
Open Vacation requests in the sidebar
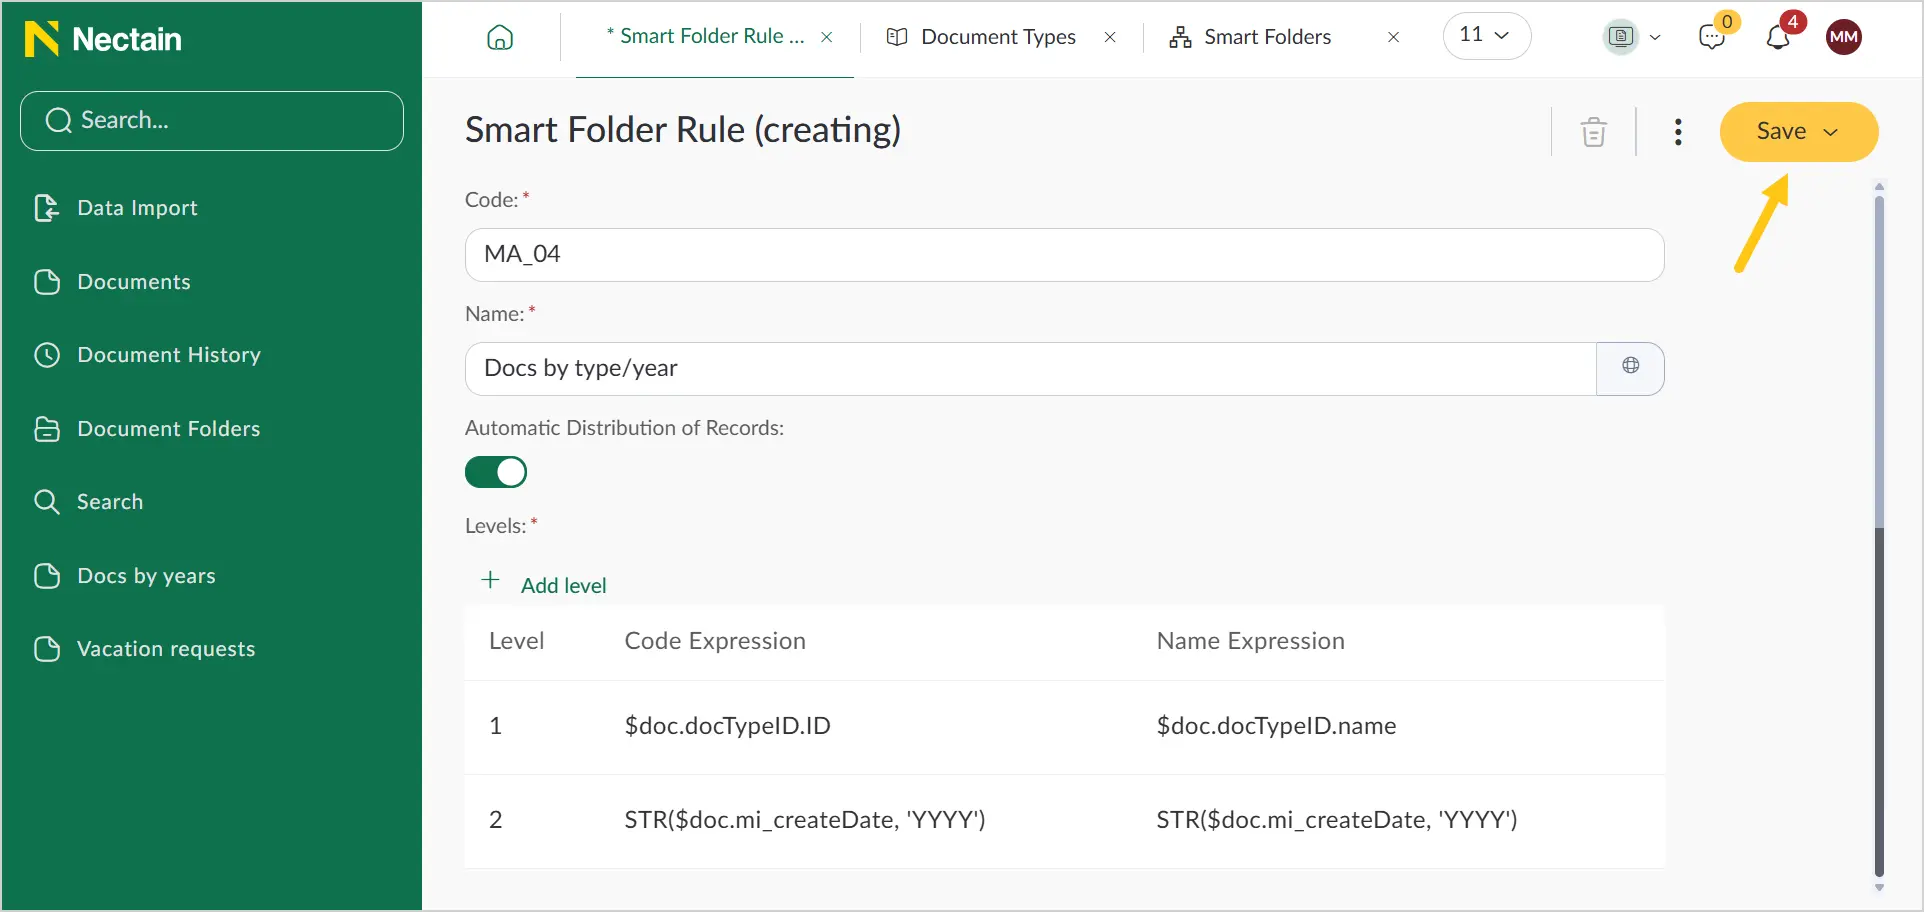click(144, 649)
